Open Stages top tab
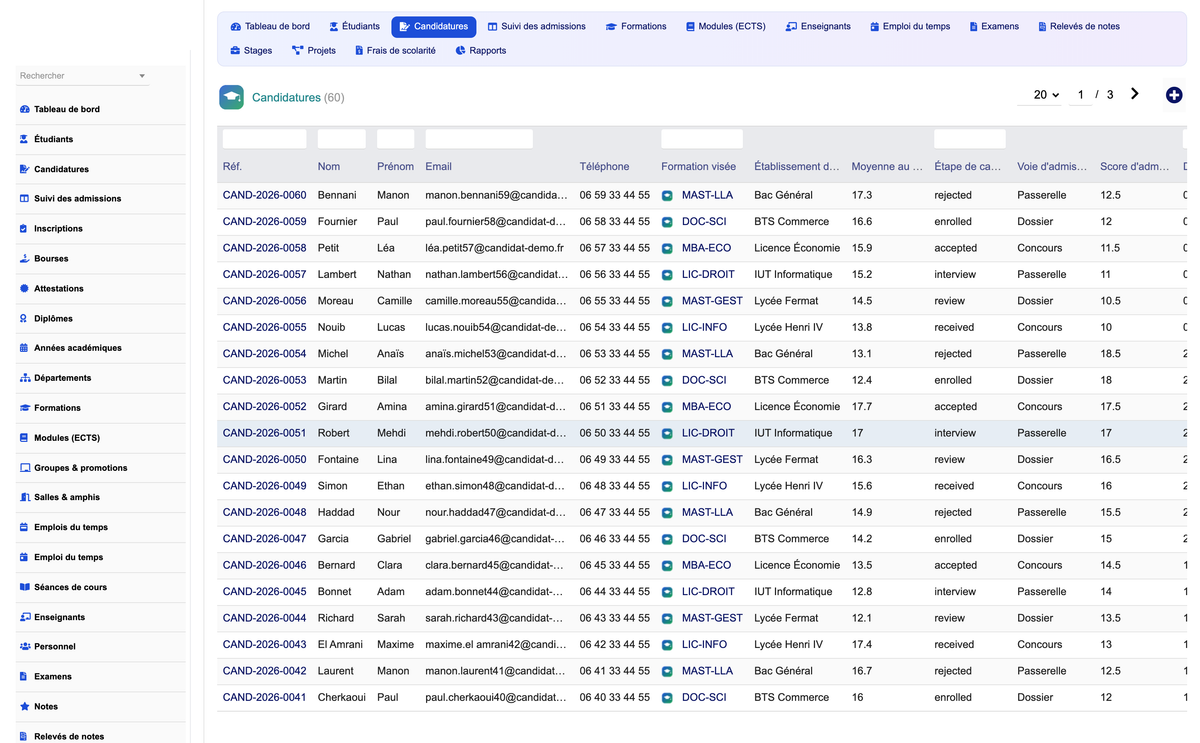The image size is (1200, 743). tap(251, 50)
